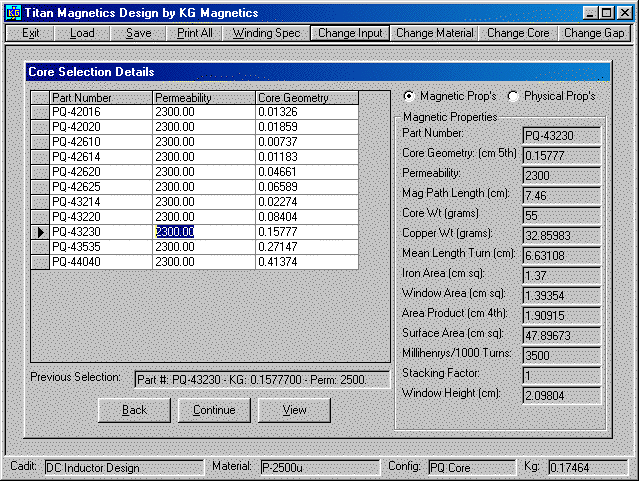This screenshot has width=639, height=481.
Task: Click the Change Material button
Action: (x=434, y=33)
